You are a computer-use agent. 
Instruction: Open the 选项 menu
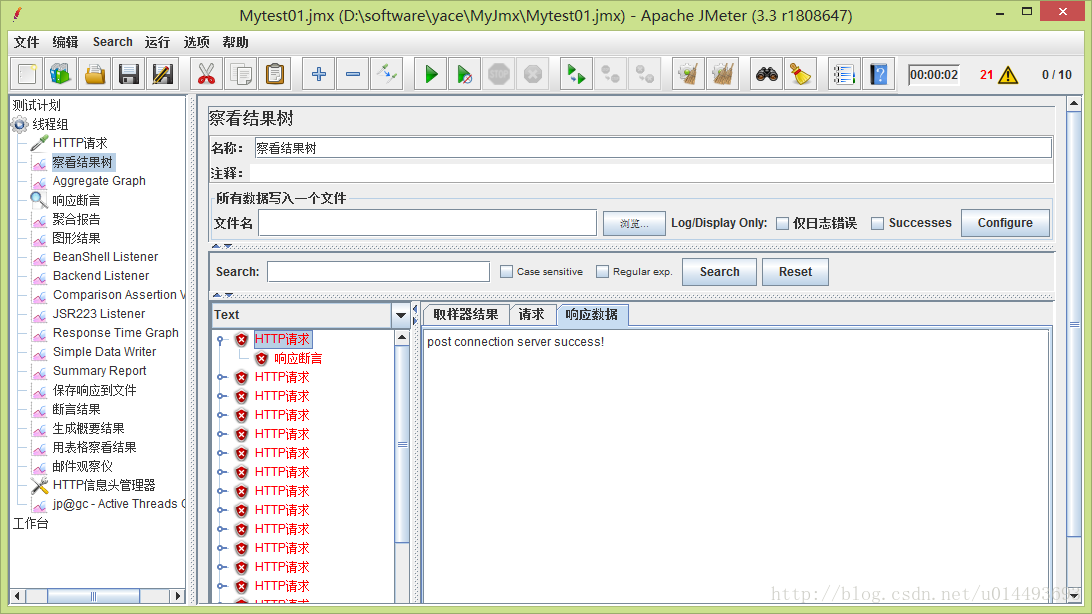pos(196,42)
